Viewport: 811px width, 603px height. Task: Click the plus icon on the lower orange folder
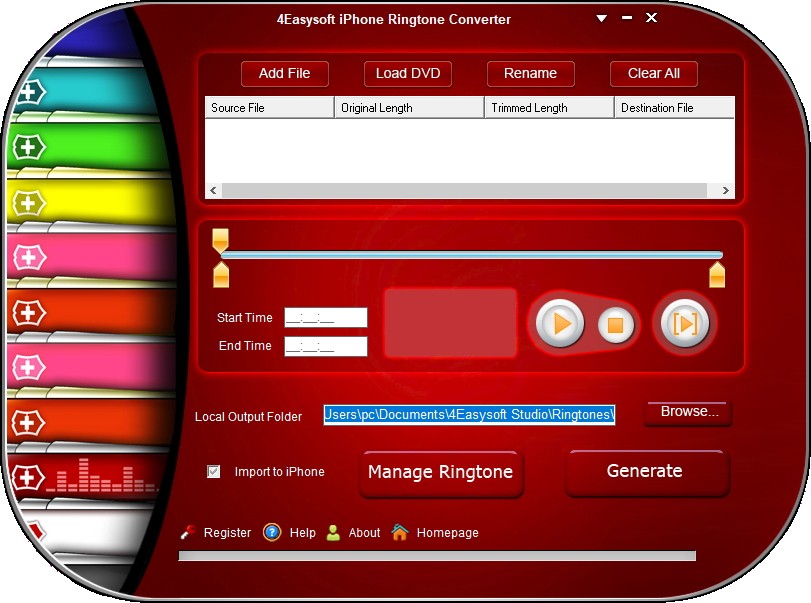[x=29, y=423]
